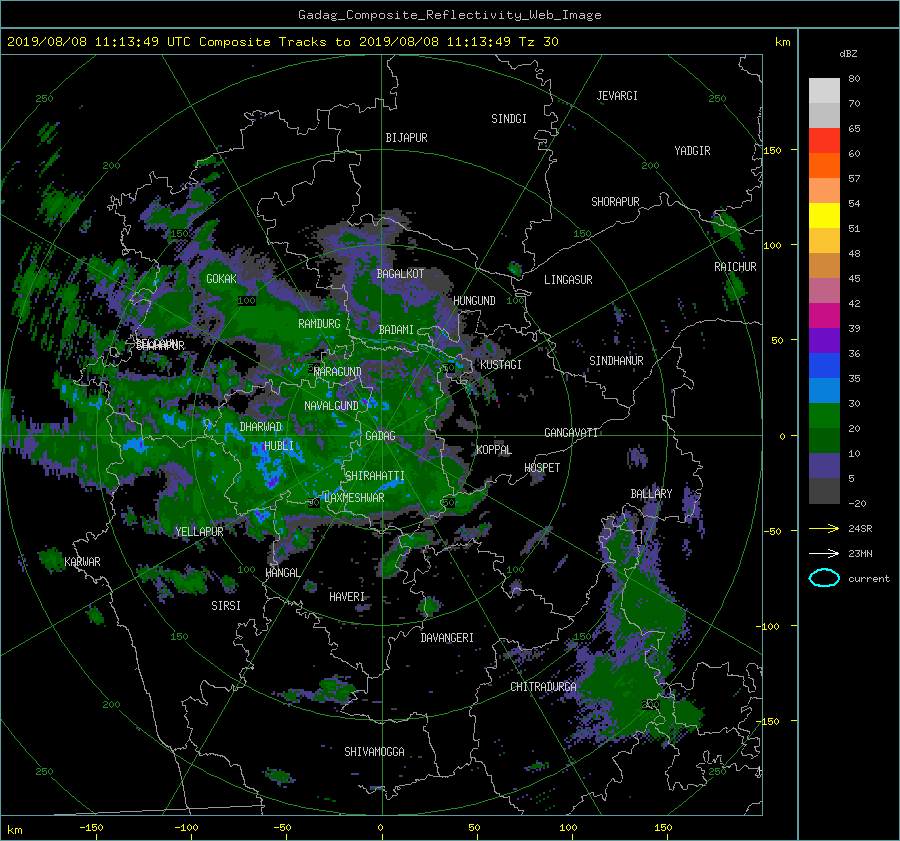
Task: Click the GOKAK city label
Action: [222, 278]
